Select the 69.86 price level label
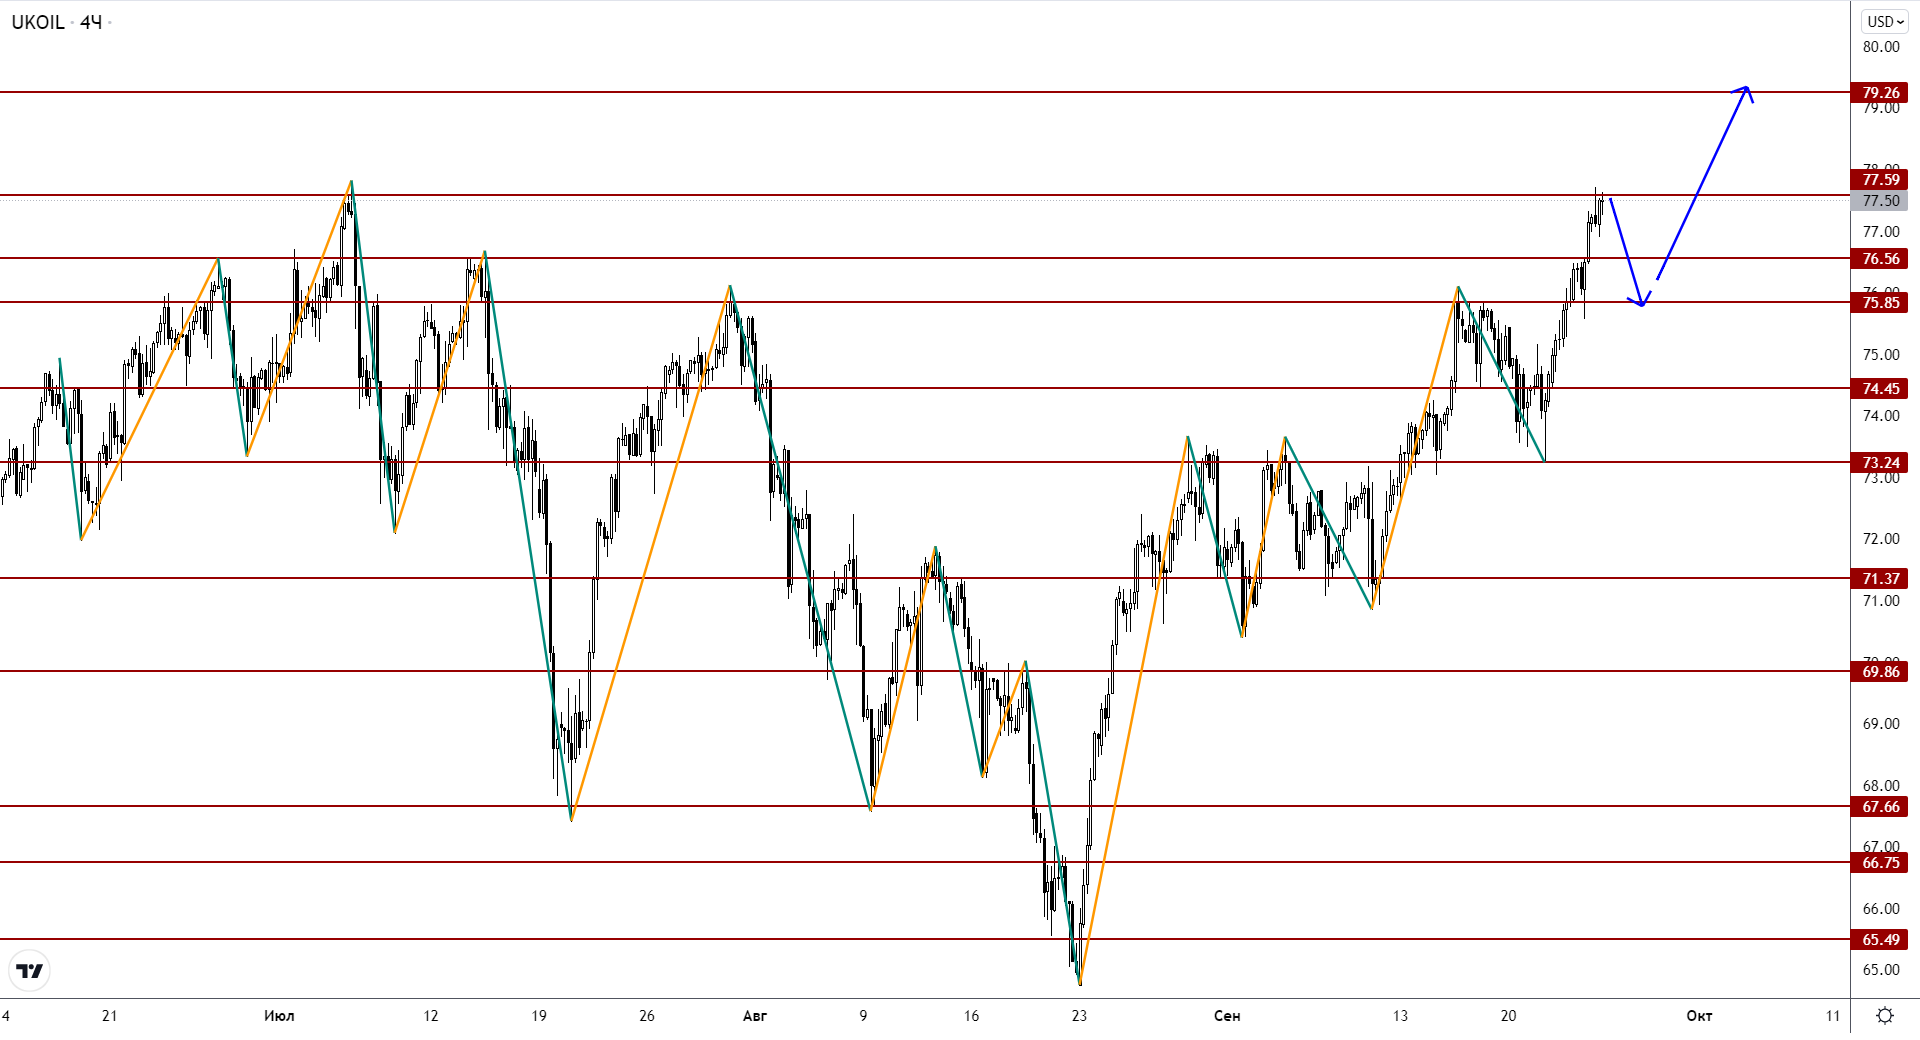The width and height of the screenshot is (1920, 1040). 1880,672
